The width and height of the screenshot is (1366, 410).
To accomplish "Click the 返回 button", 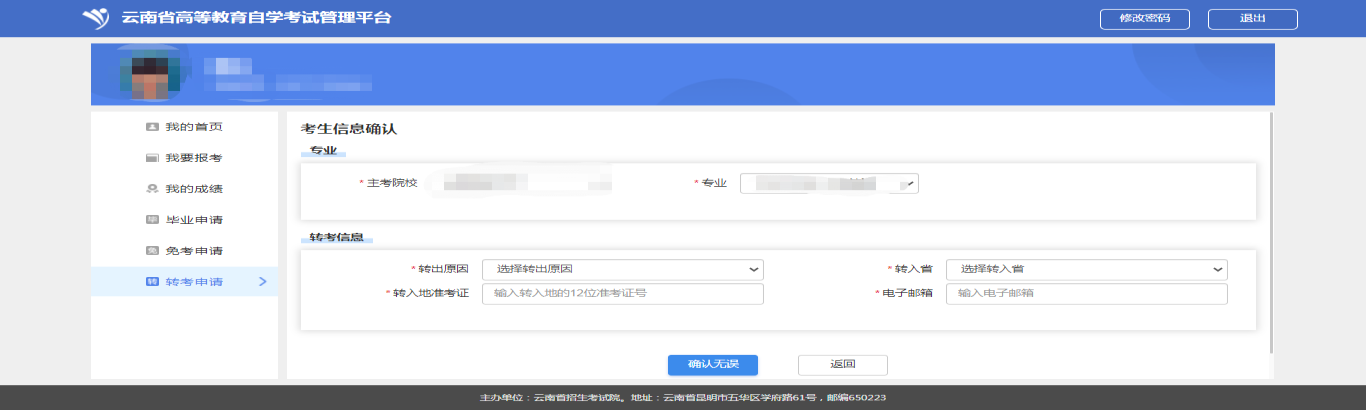I will 842,364.
